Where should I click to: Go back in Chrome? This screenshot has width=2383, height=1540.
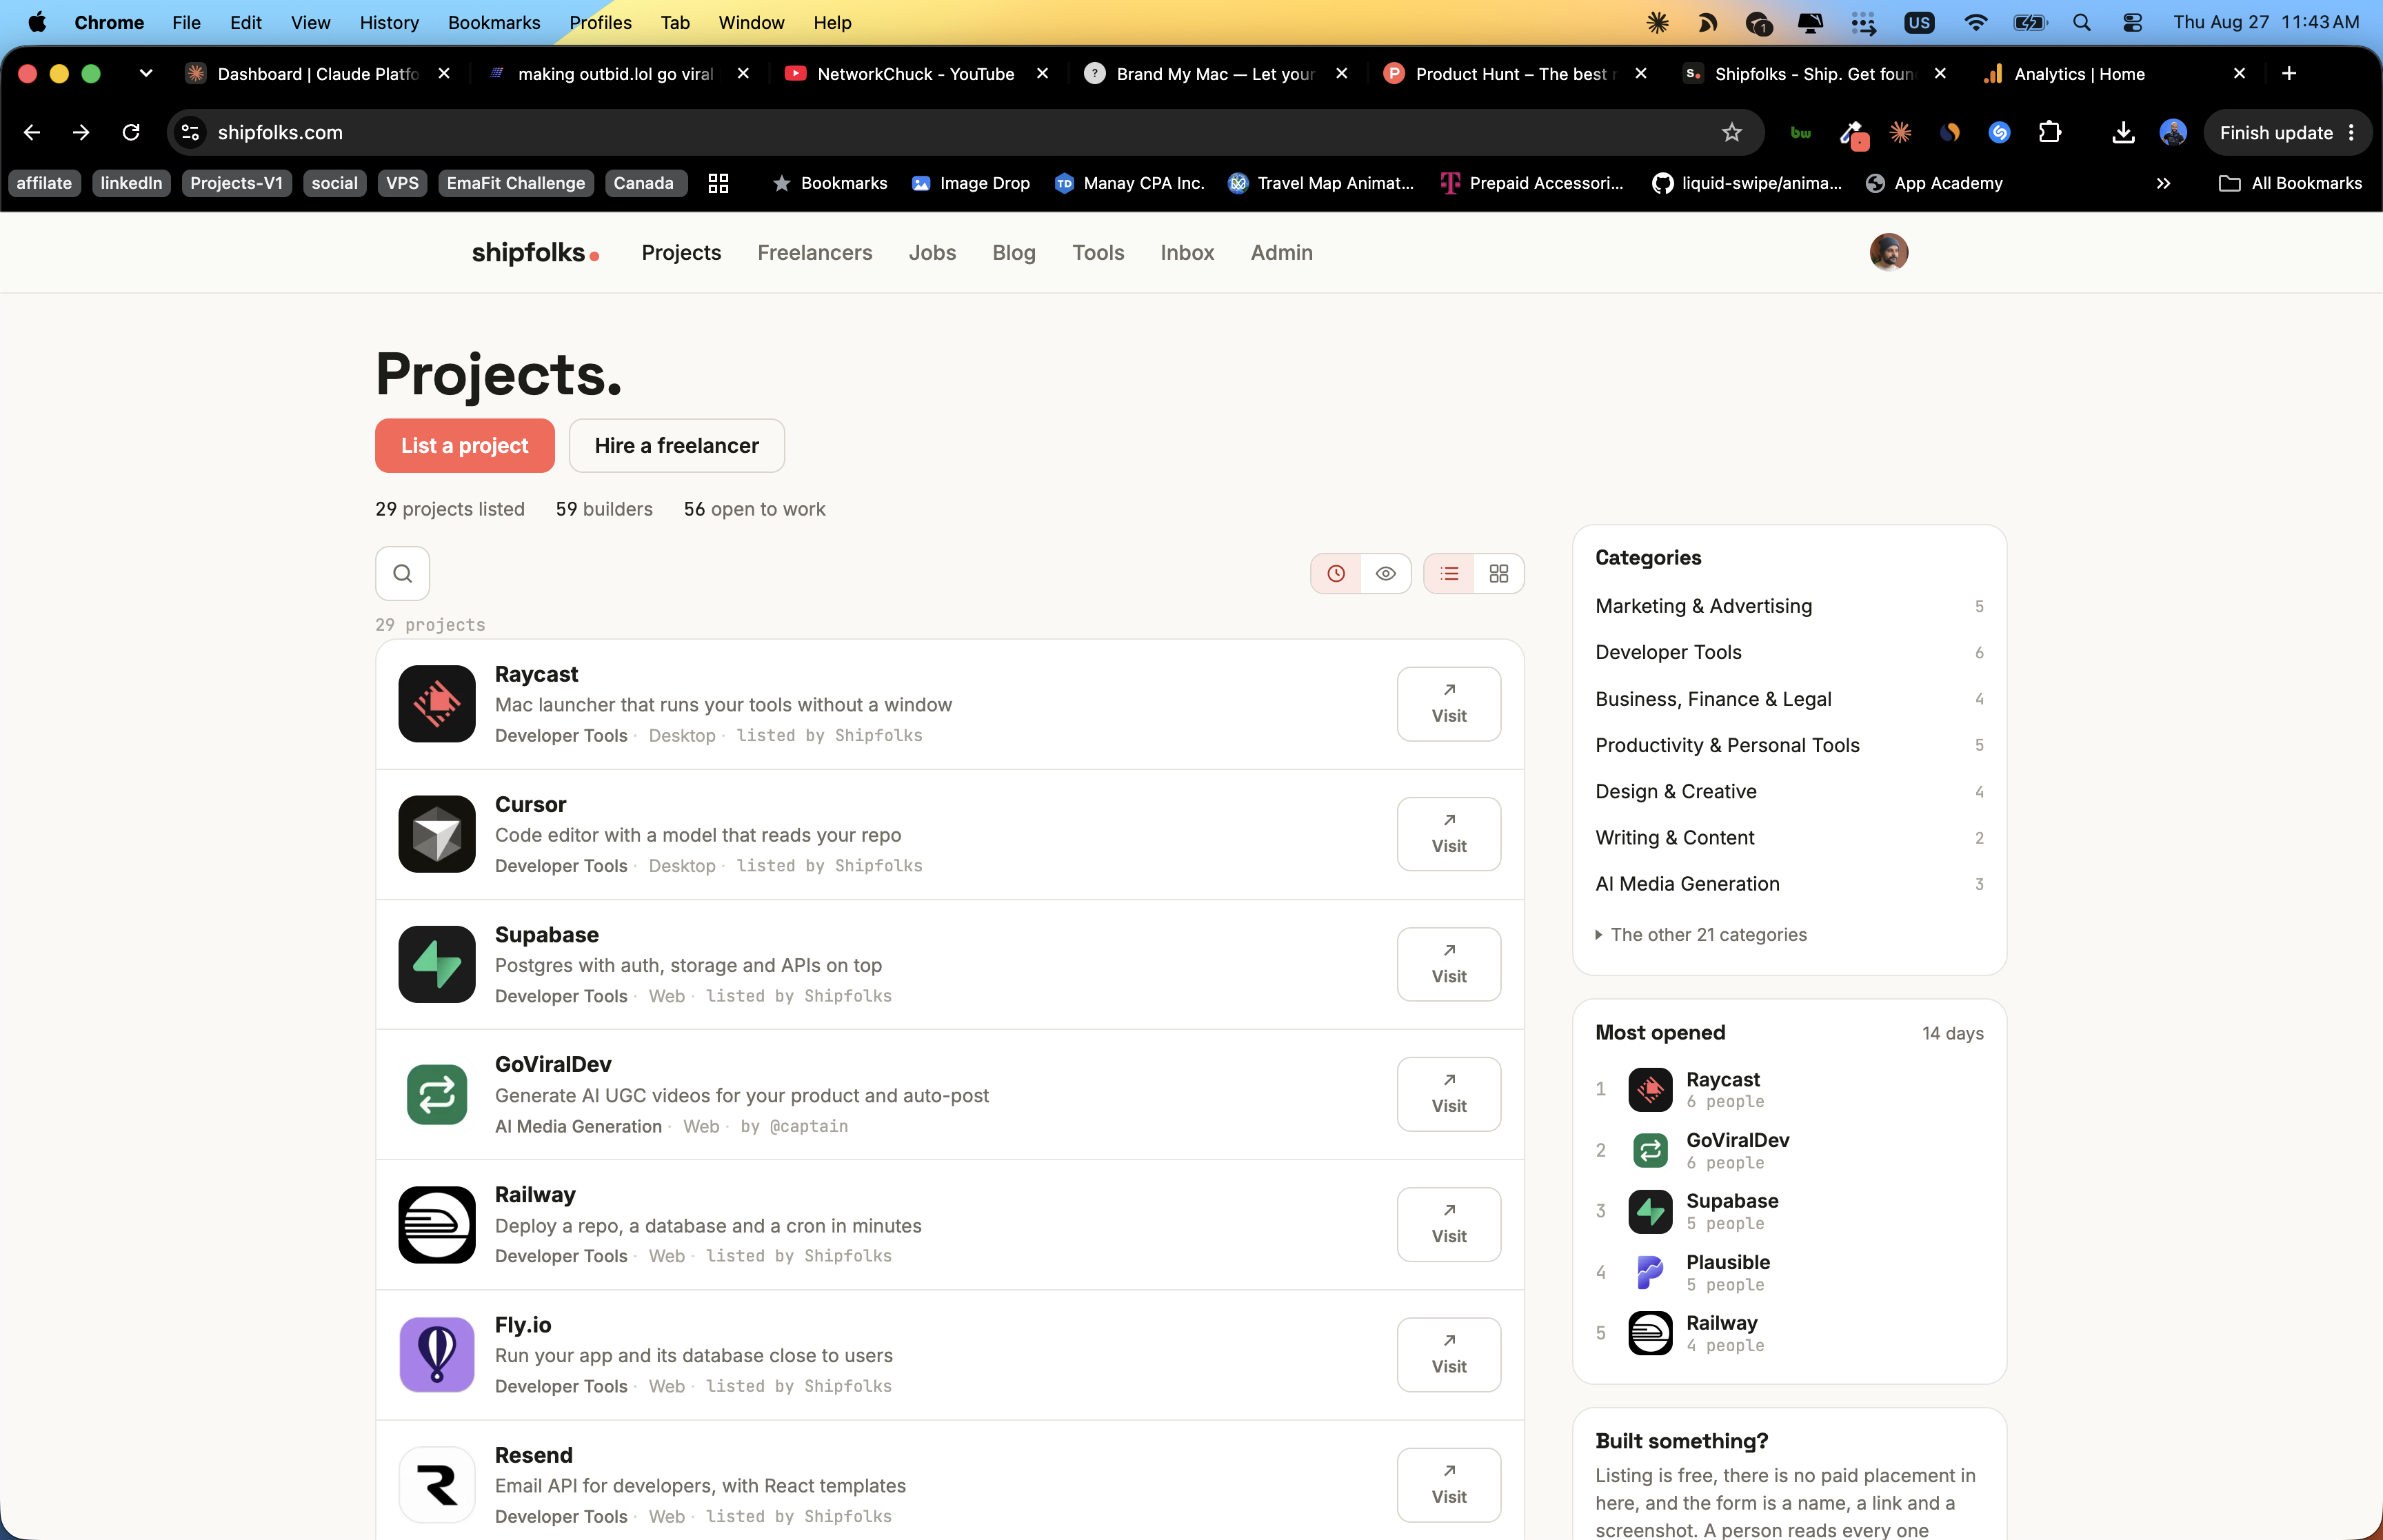pyautogui.click(x=32, y=132)
